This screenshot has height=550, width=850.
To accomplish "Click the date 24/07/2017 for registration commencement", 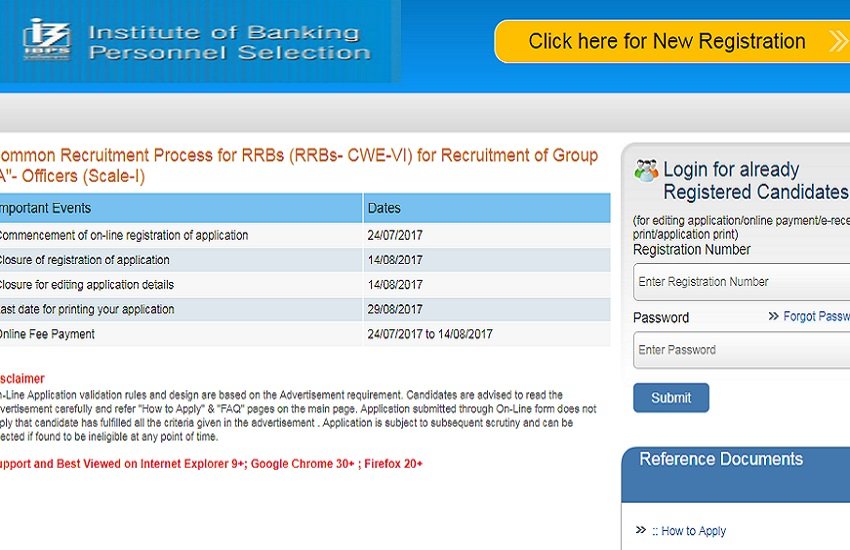I will (395, 235).
